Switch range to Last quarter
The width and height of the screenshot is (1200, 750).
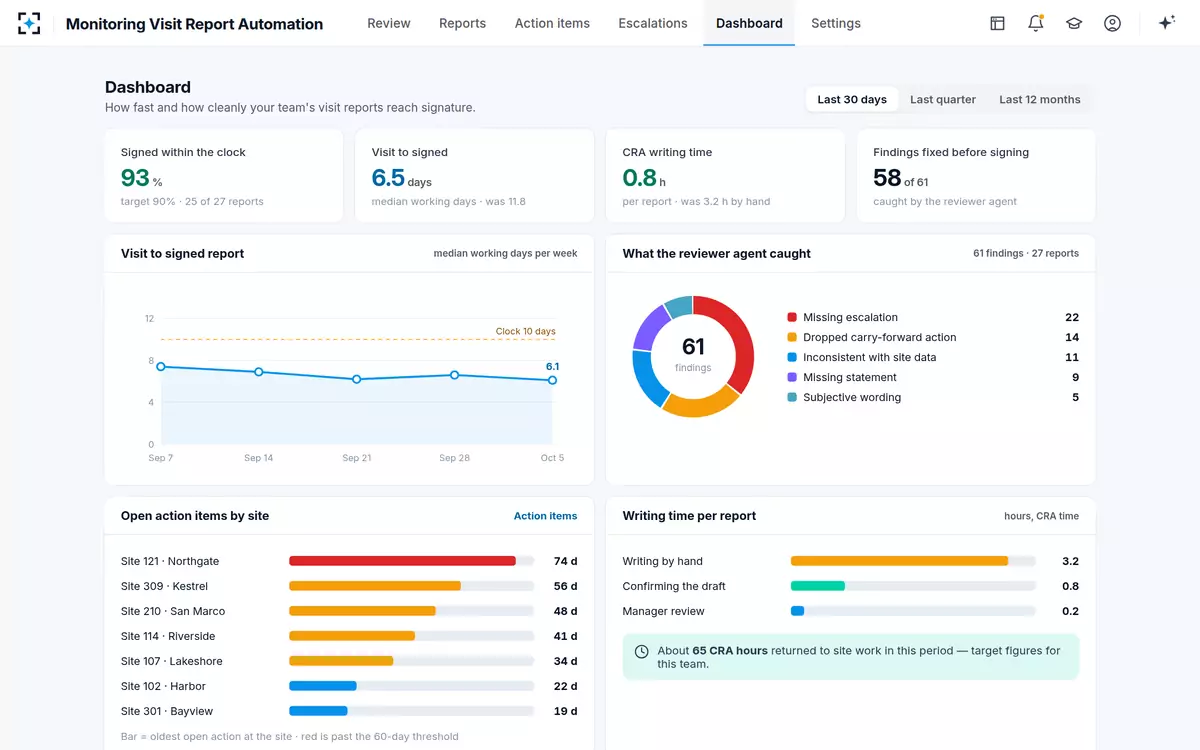point(943,99)
